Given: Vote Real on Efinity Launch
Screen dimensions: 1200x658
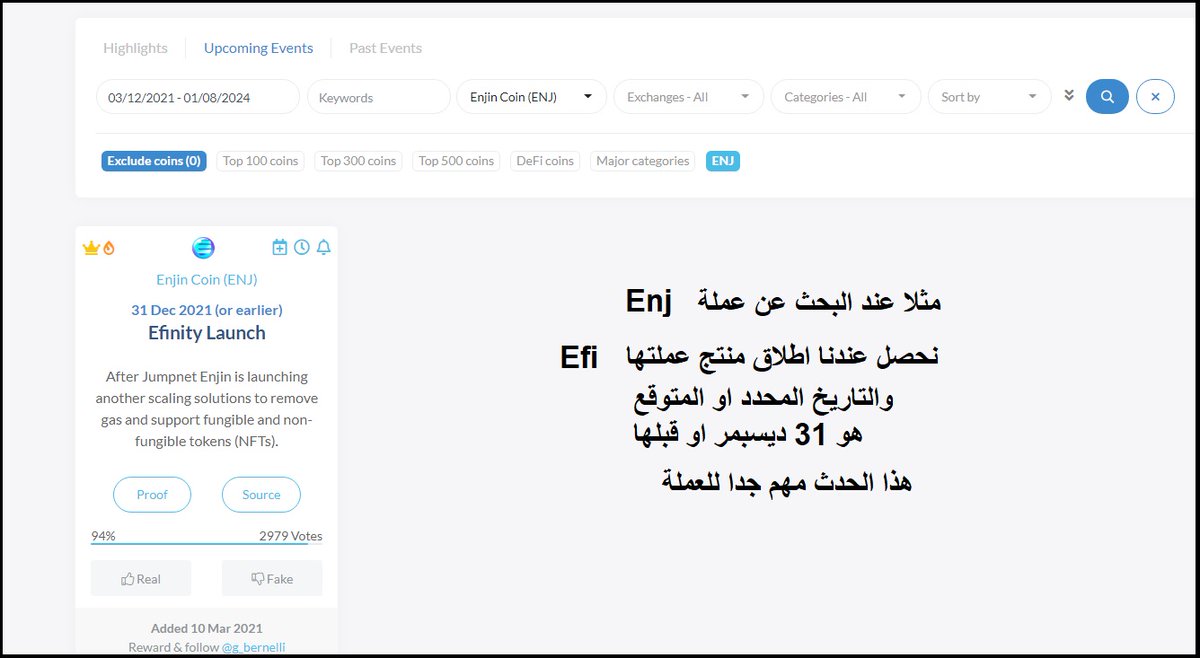Looking at the screenshot, I should (141, 579).
